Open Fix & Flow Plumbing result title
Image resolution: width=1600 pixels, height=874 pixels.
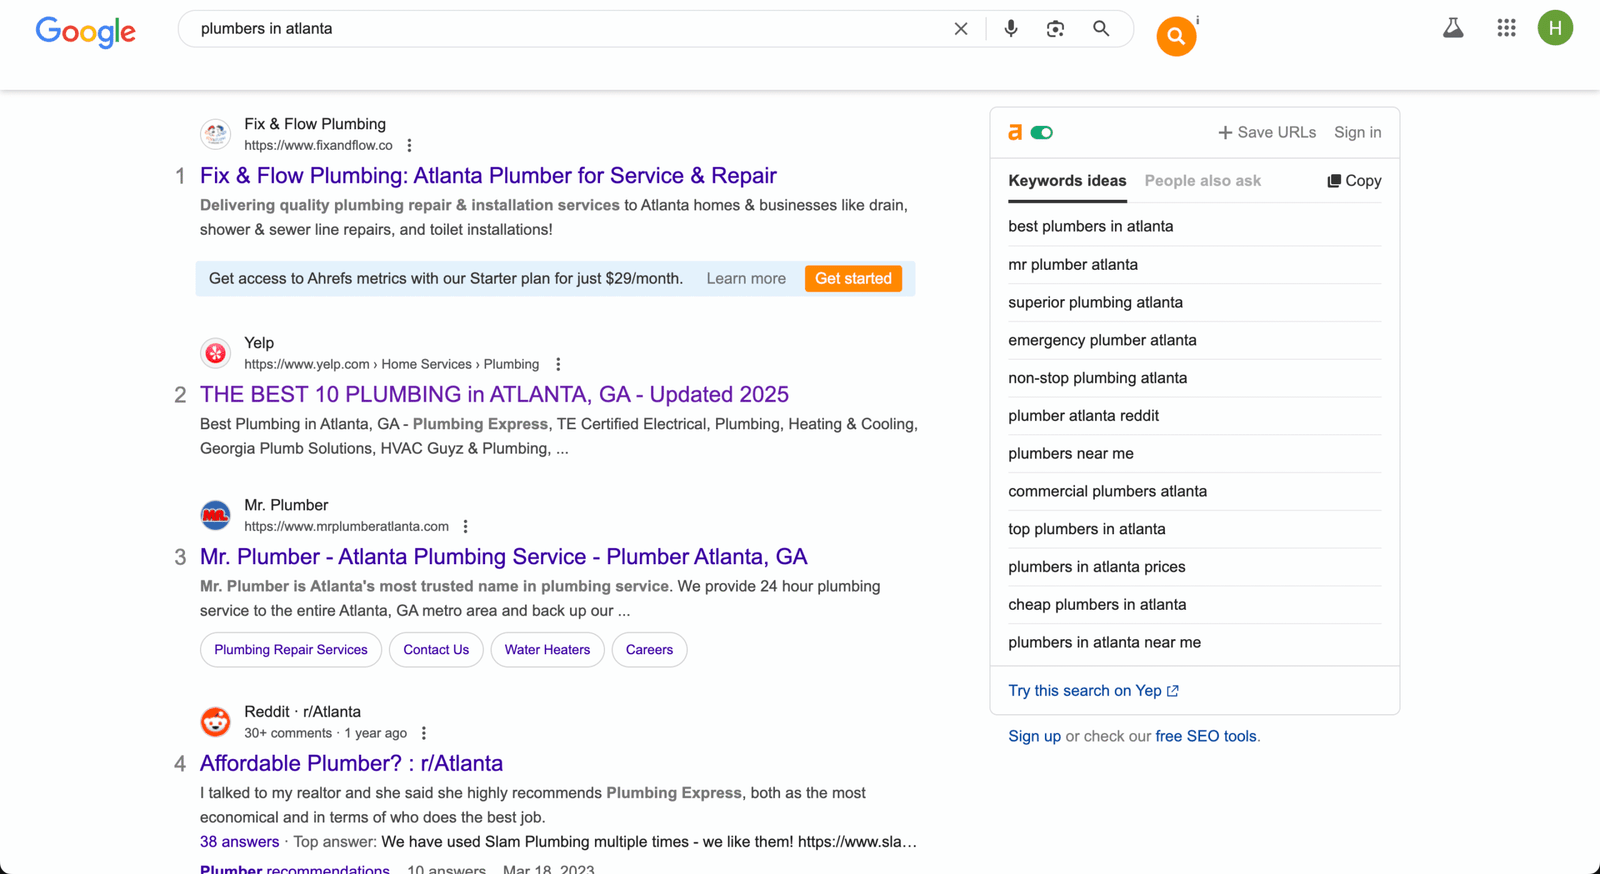(x=488, y=176)
